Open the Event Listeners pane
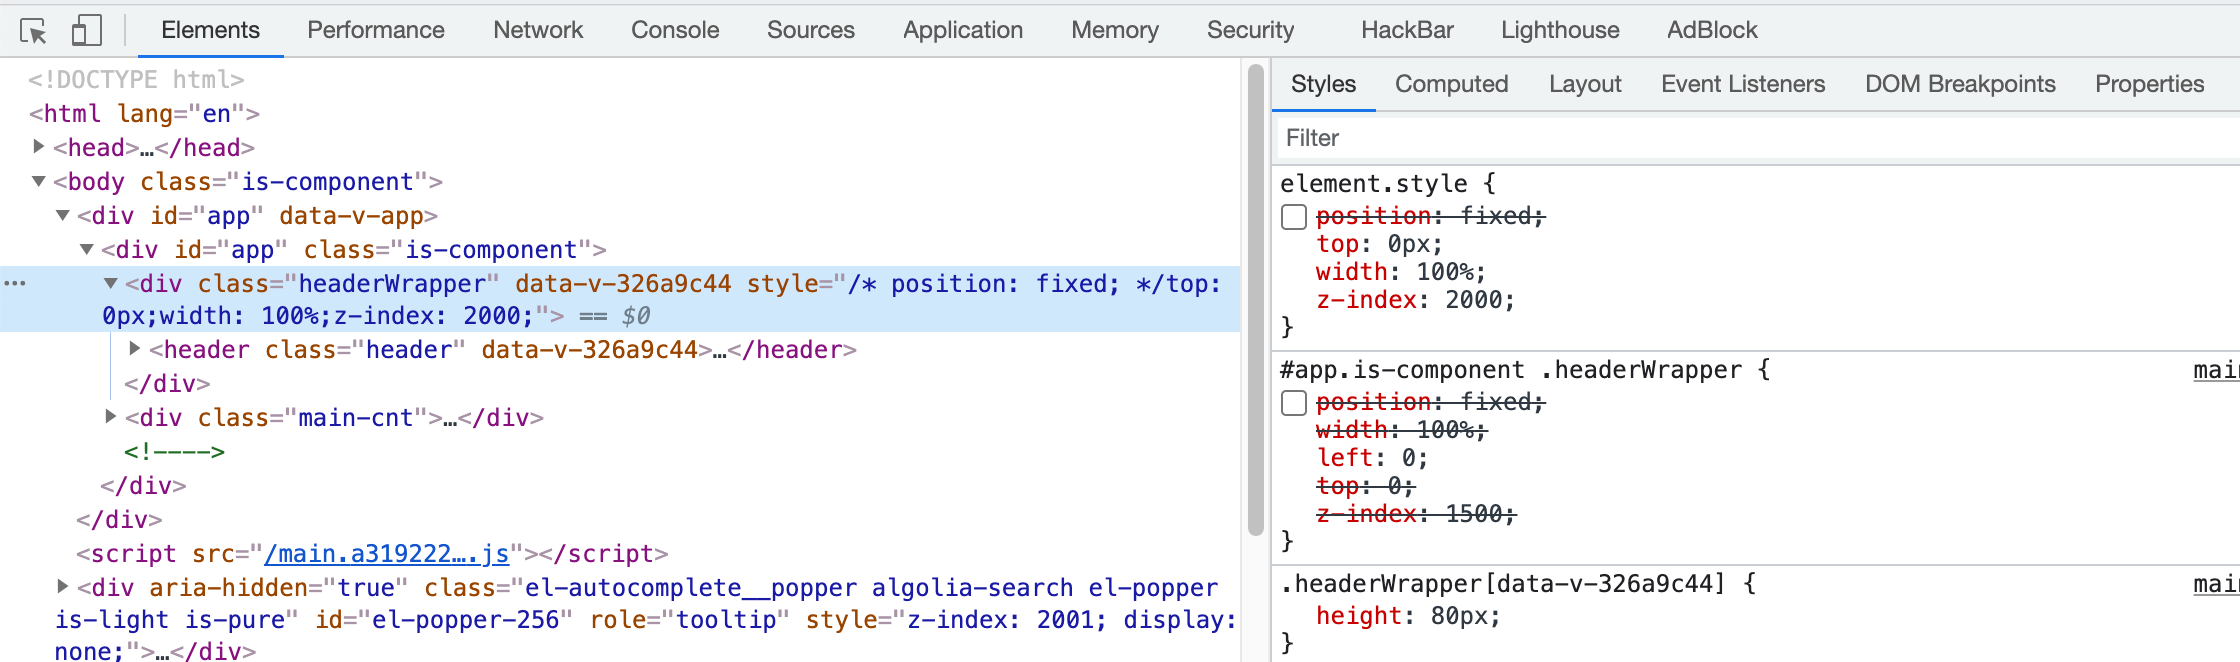The height and width of the screenshot is (662, 2240). (x=1742, y=85)
